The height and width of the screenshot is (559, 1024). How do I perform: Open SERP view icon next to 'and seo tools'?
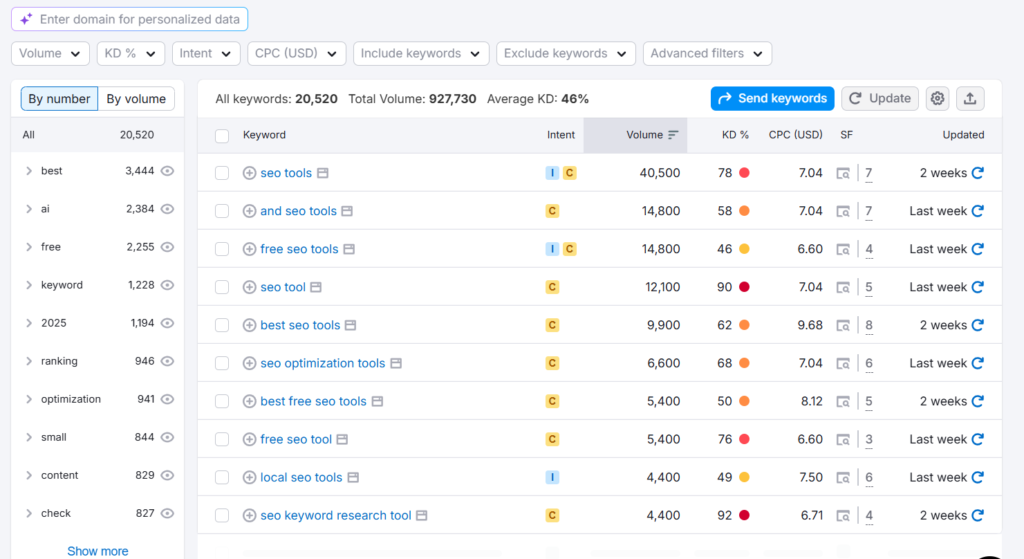(347, 211)
